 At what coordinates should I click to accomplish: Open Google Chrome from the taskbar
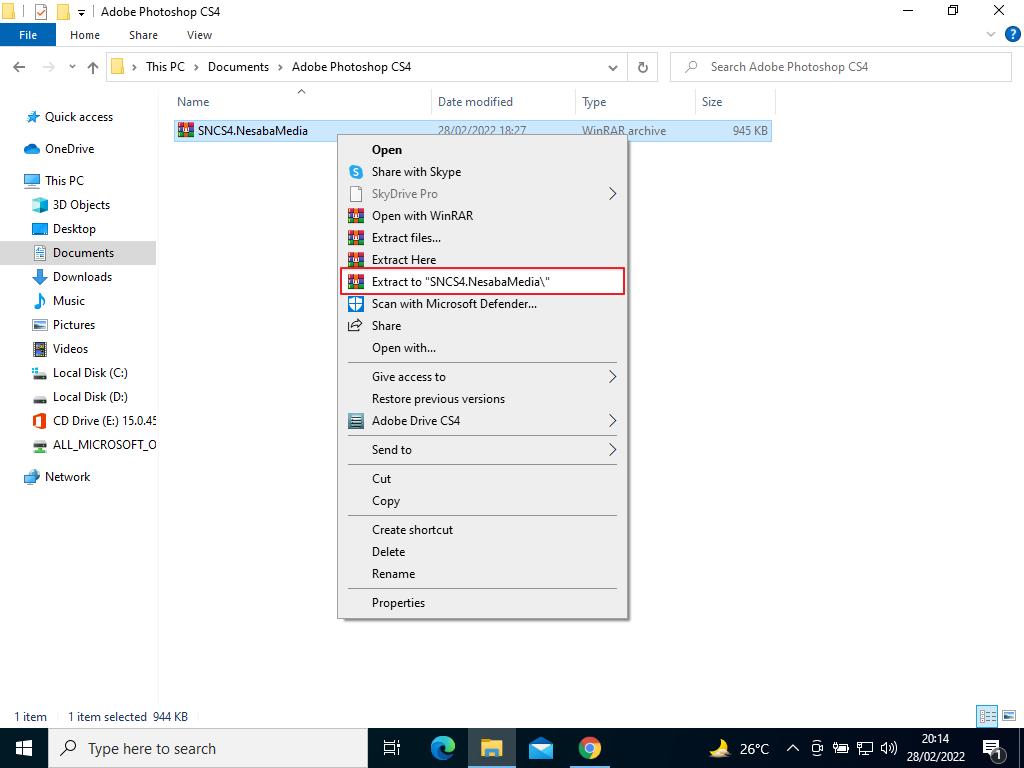[x=590, y=748]
